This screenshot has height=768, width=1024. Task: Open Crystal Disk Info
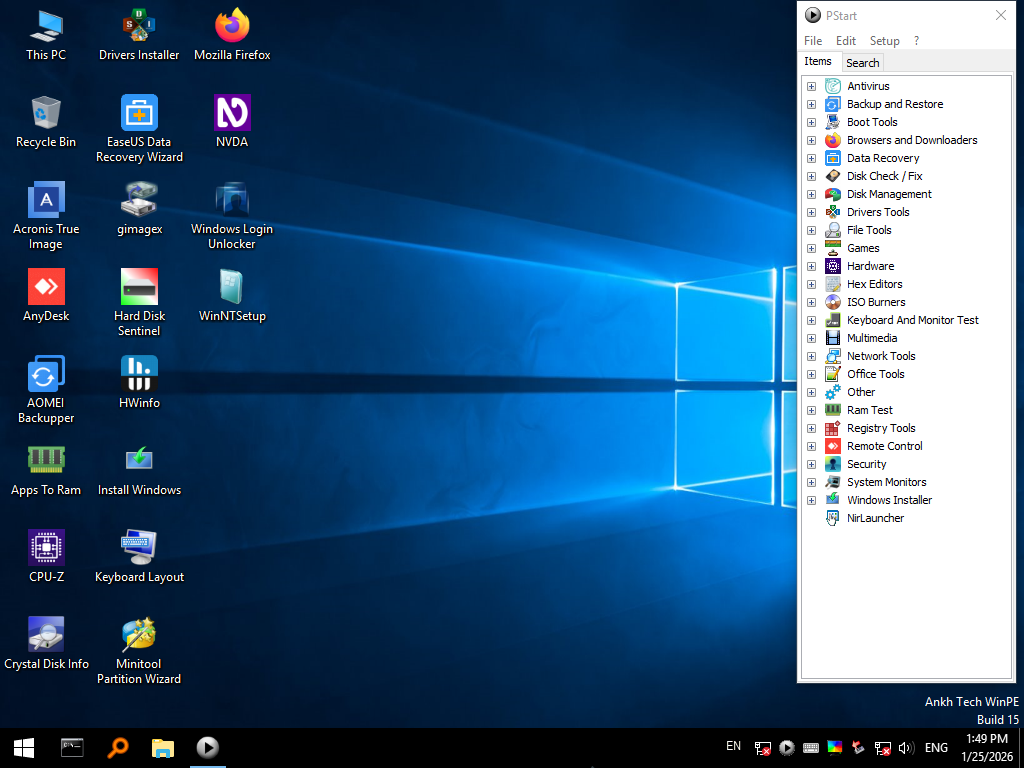(46, 633)
